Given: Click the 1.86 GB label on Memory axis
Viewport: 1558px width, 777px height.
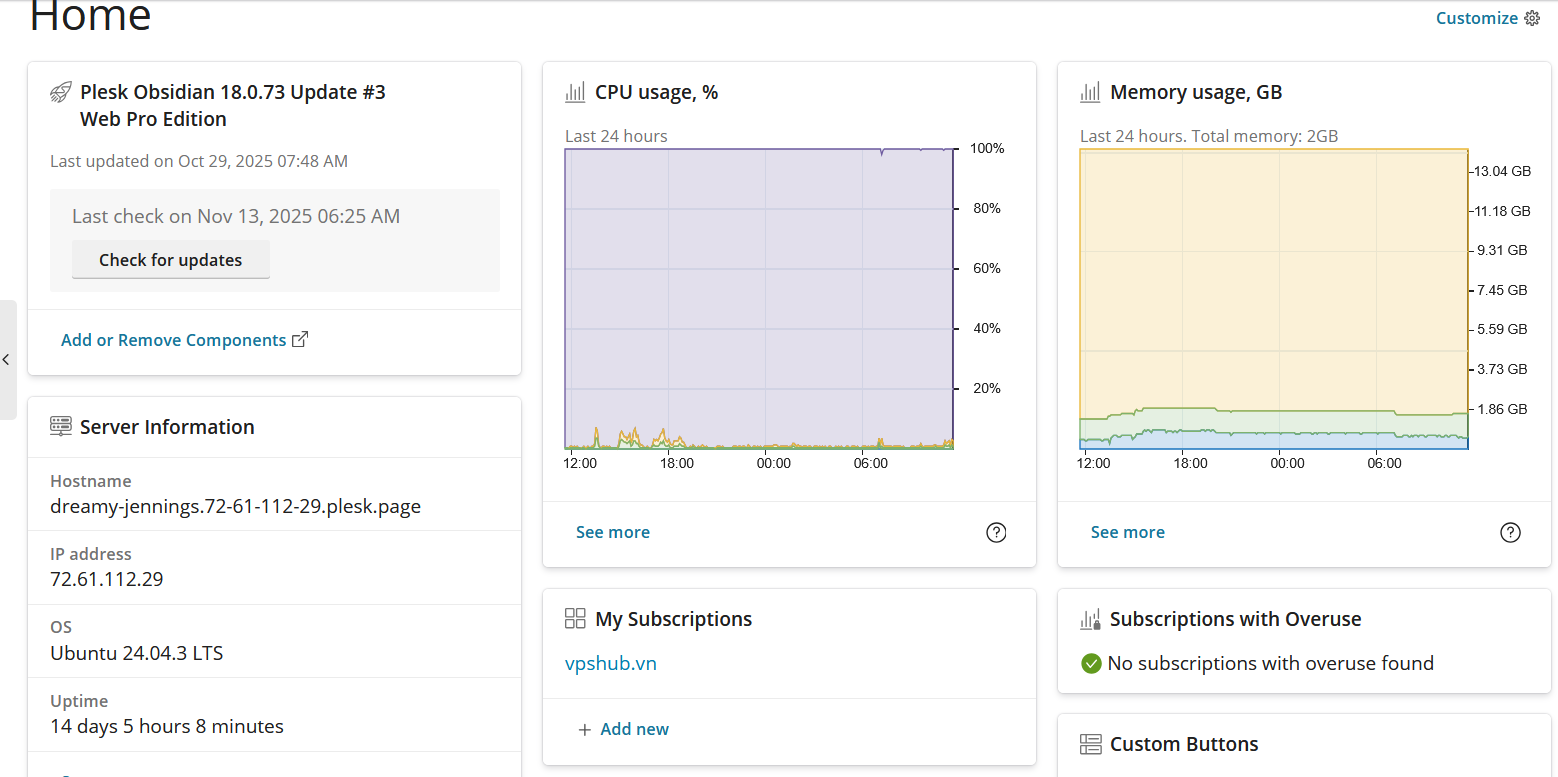Looking at the screenshot, I should (1502, 409).
